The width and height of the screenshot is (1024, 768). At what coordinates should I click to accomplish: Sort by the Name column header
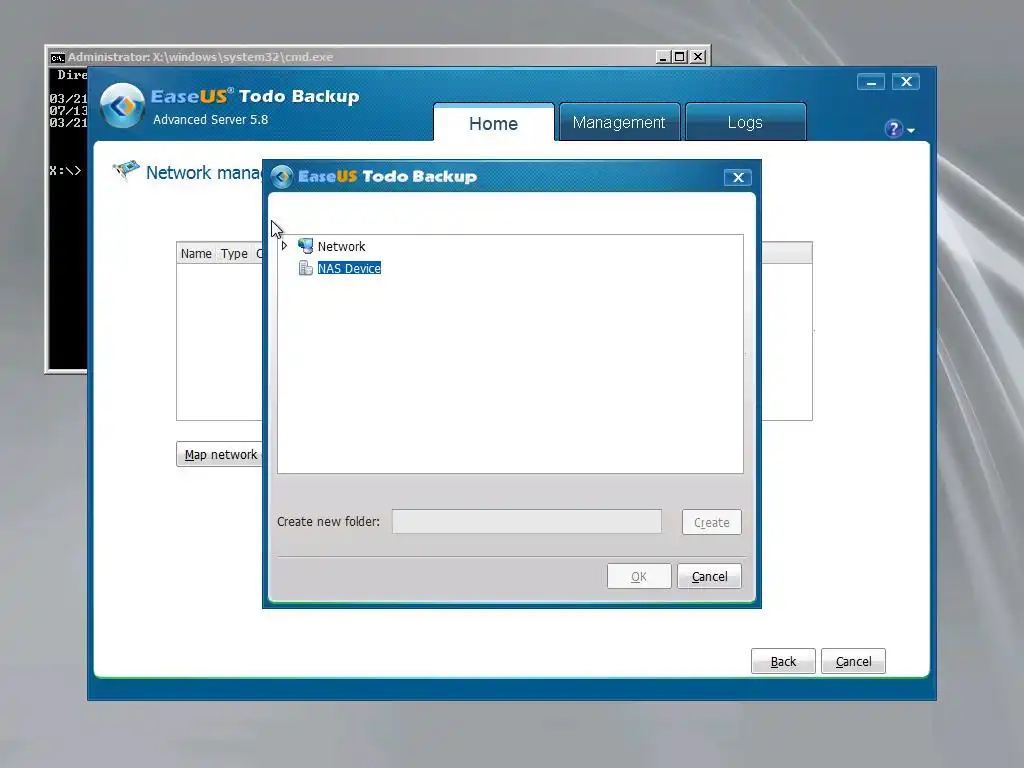click(196, 253)
